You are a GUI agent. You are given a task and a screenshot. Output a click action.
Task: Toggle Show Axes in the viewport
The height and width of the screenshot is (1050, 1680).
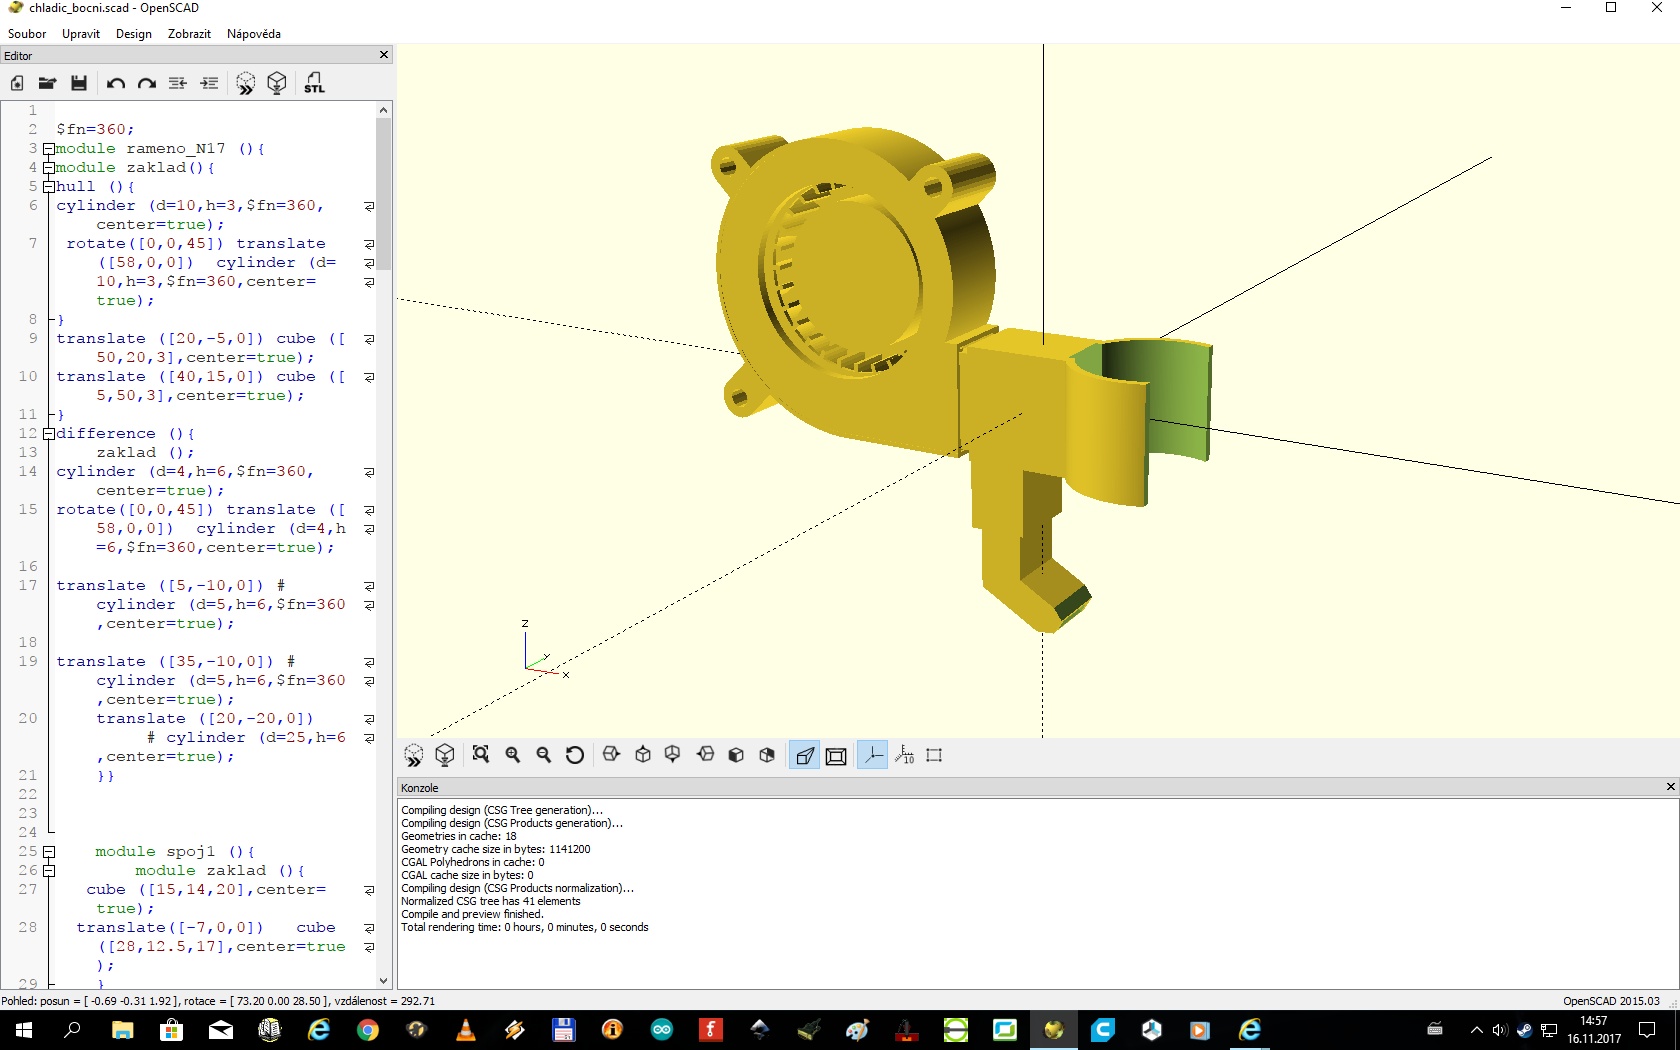(873, 755)
